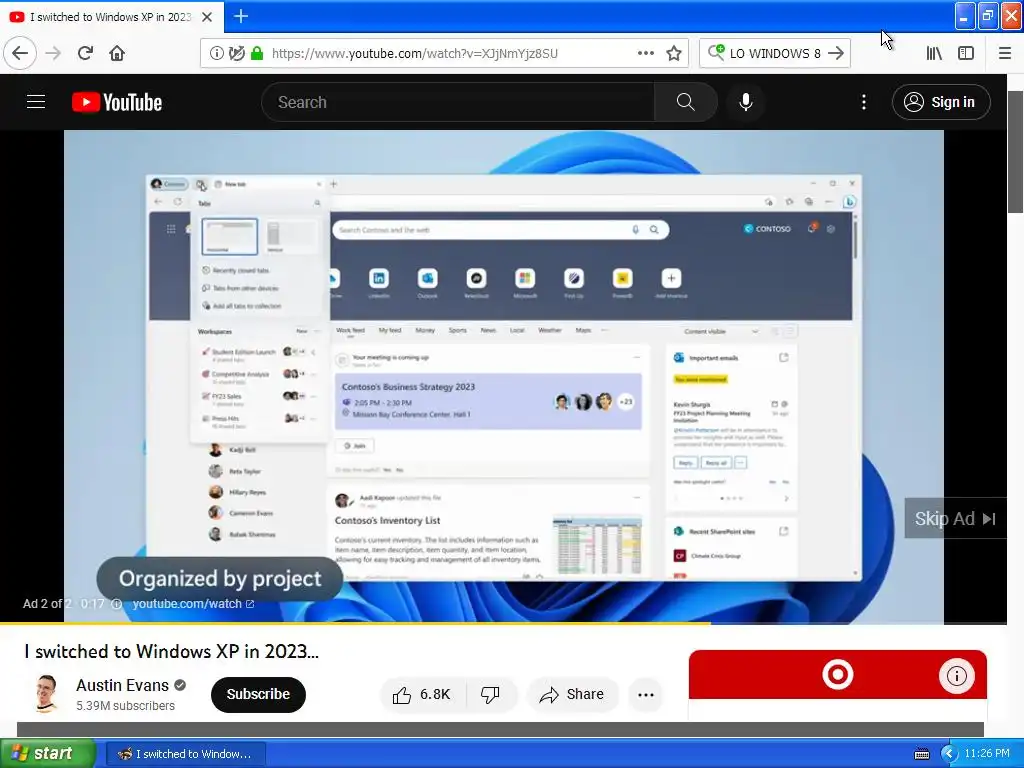This screenshot has width=1024, height=768.
Task: Run the search with the go arrow
Action: 836,53
